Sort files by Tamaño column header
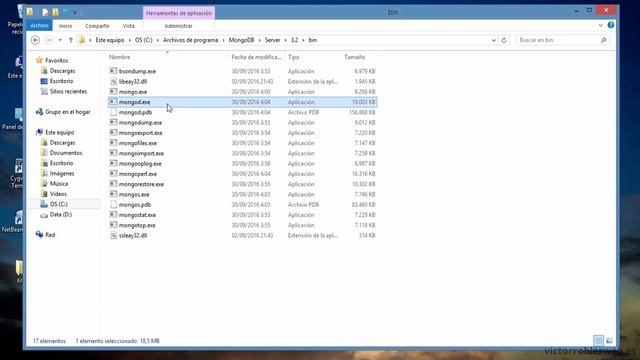Screen dimensions: 640x360 354,57
